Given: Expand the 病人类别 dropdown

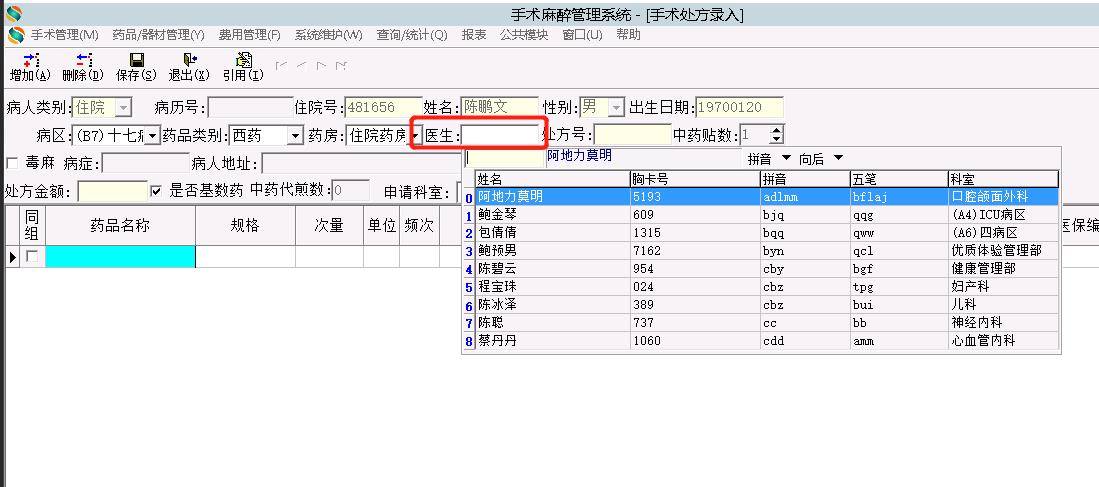Looking at the screenshot, I should tap(123, 108).
